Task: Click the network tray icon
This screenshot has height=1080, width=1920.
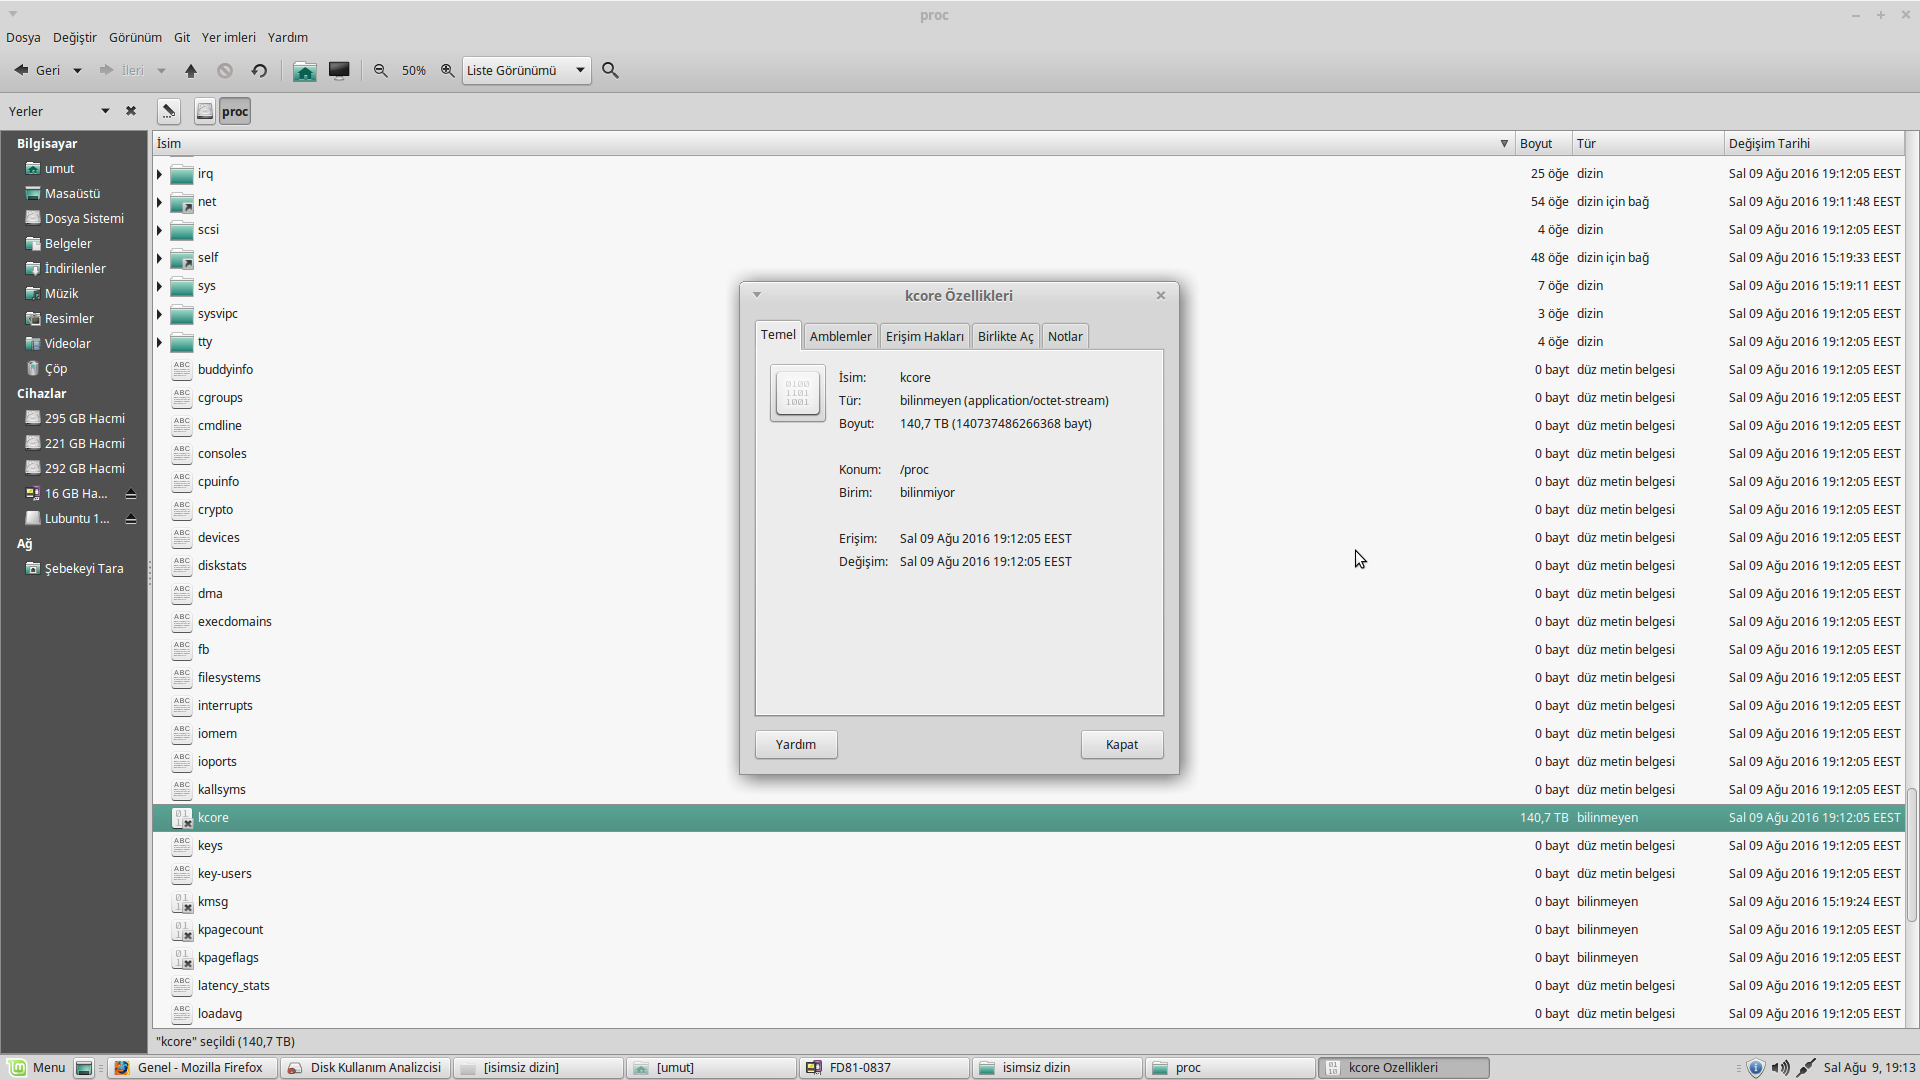Action: 1806,1068
